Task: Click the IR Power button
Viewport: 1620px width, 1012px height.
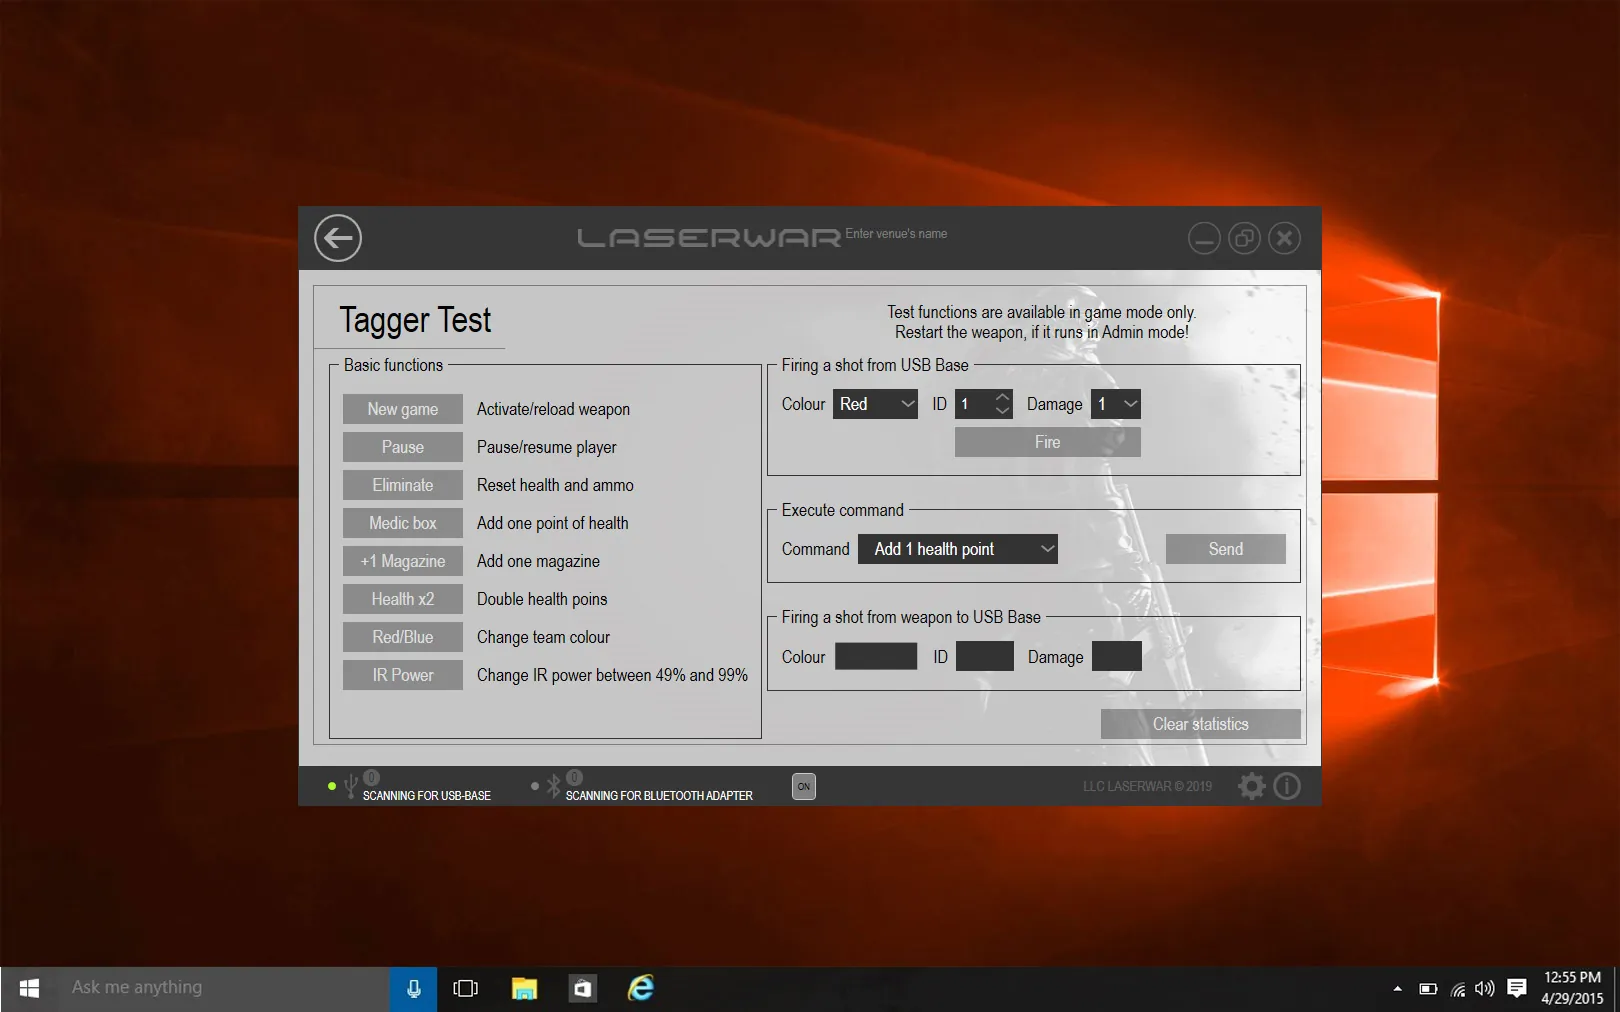Action: (403, 675)
